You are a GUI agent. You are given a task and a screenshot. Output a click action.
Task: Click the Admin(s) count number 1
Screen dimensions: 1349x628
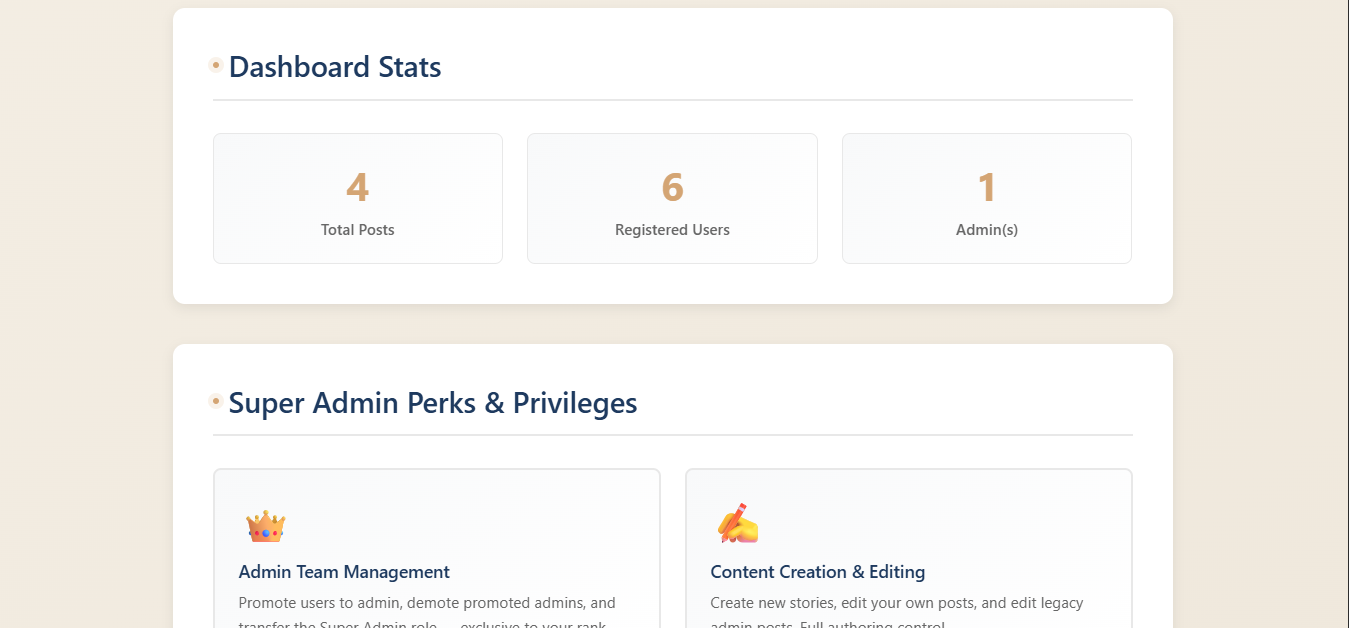click(987, 188)
